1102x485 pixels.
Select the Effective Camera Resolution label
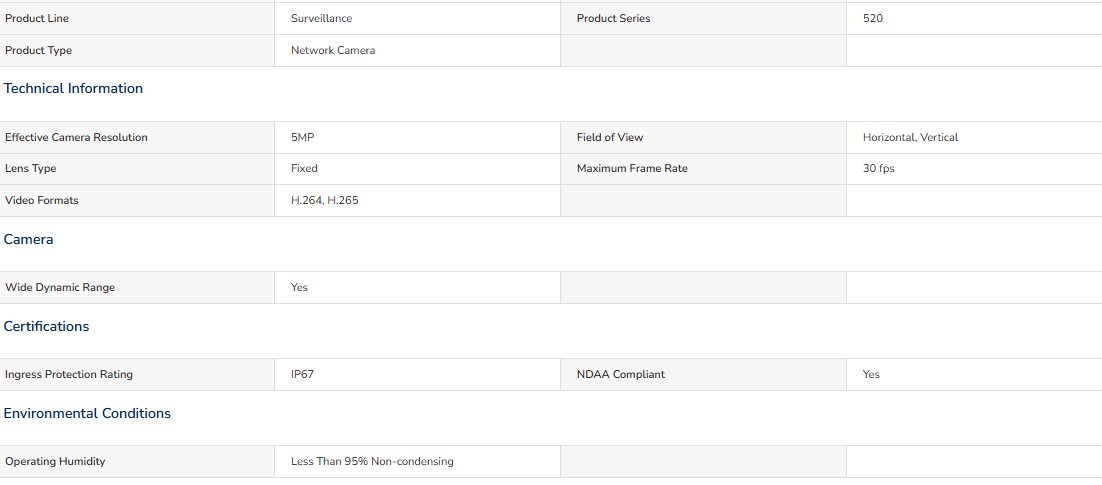pos(77,137)
